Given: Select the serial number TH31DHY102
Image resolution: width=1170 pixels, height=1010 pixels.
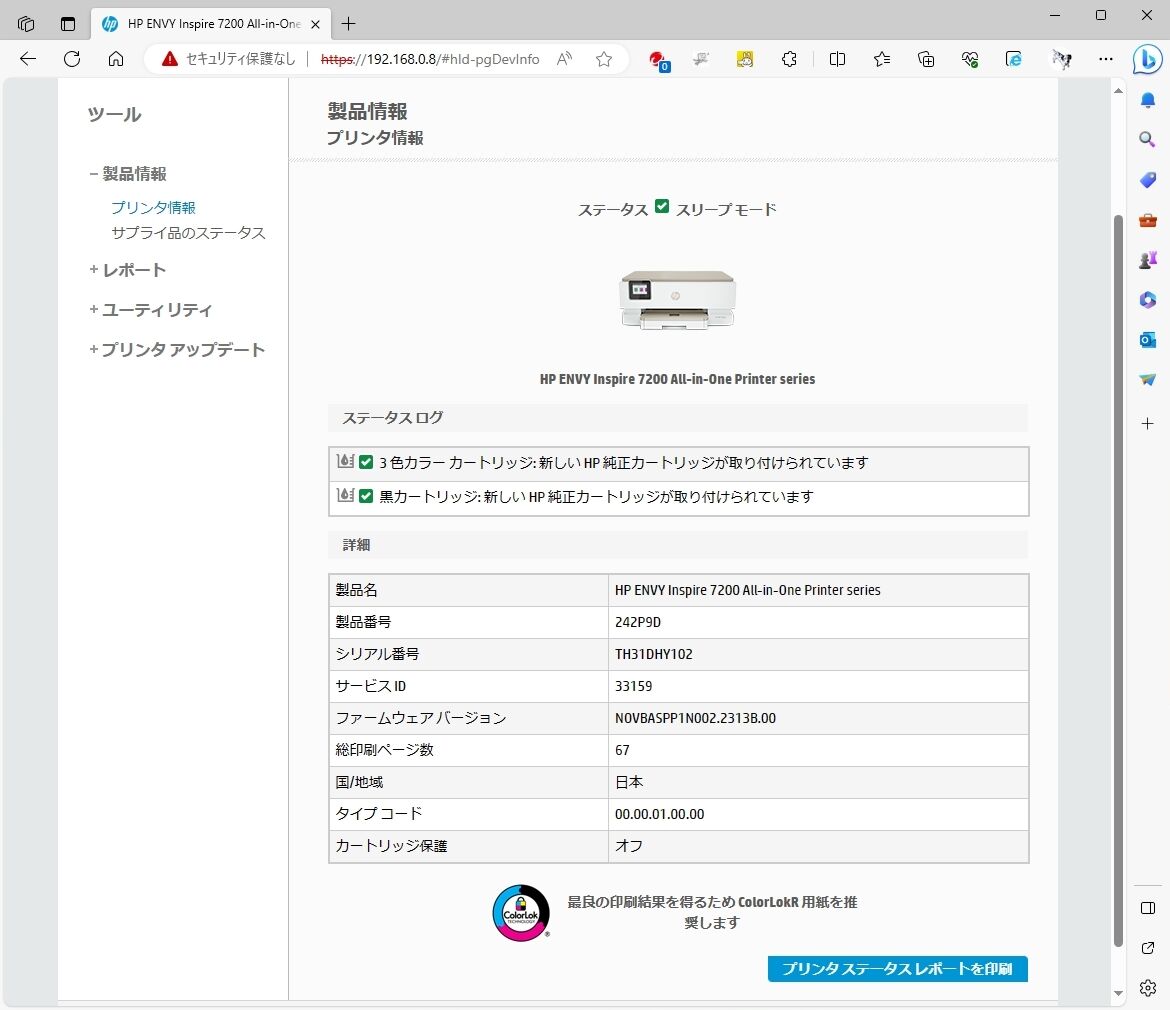Looking at the screenshot, I should (654, 654).
